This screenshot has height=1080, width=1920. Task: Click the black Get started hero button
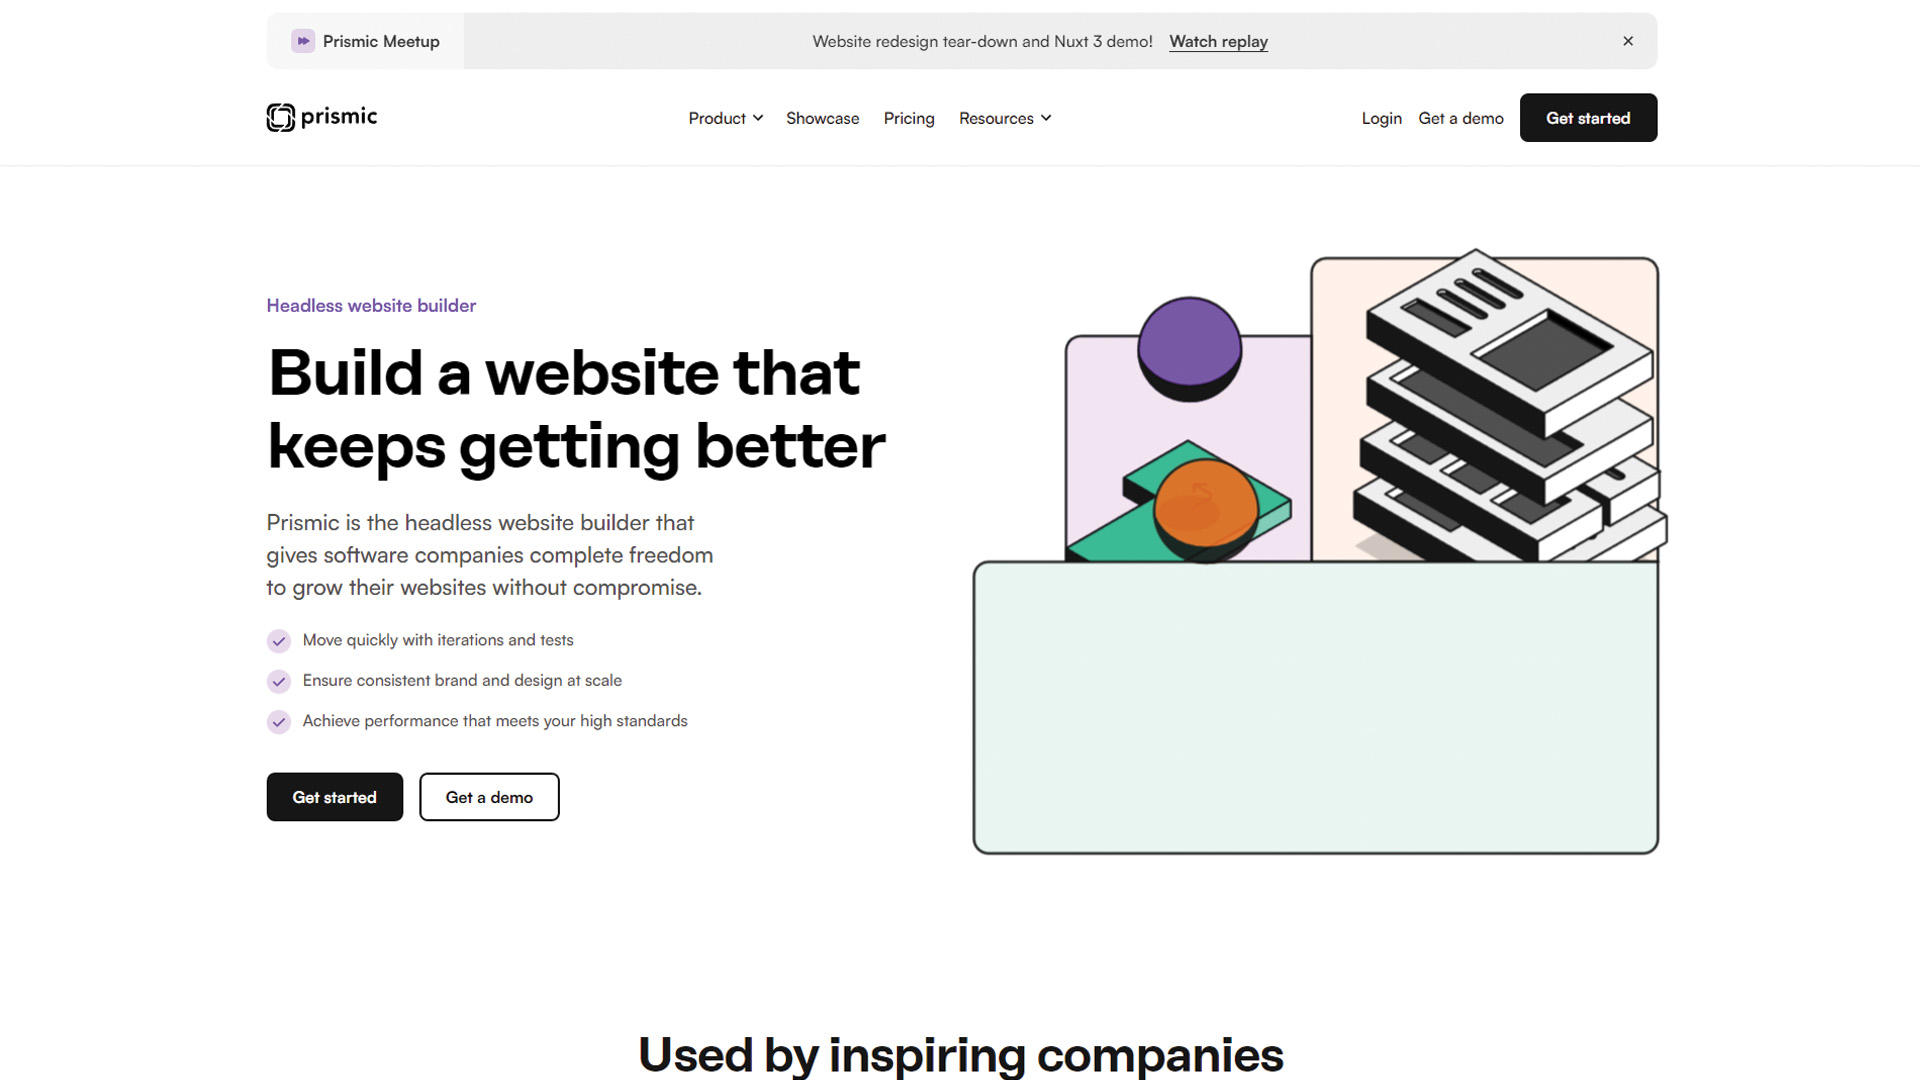tap(334, 797)
